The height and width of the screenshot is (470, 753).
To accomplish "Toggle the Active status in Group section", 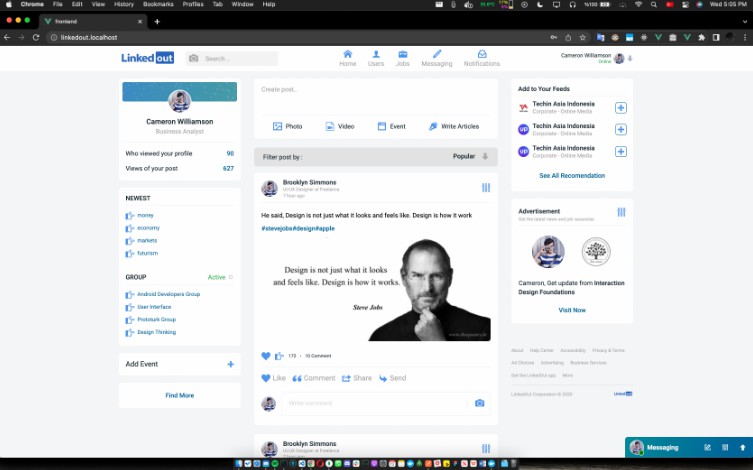I will pyautogui.click(x=220, y=277).
